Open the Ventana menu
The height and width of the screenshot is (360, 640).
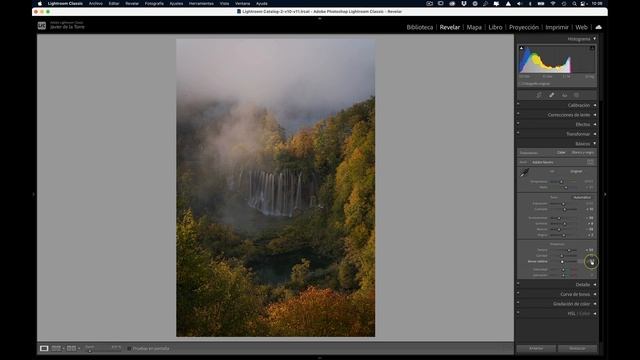coord(242,3)
